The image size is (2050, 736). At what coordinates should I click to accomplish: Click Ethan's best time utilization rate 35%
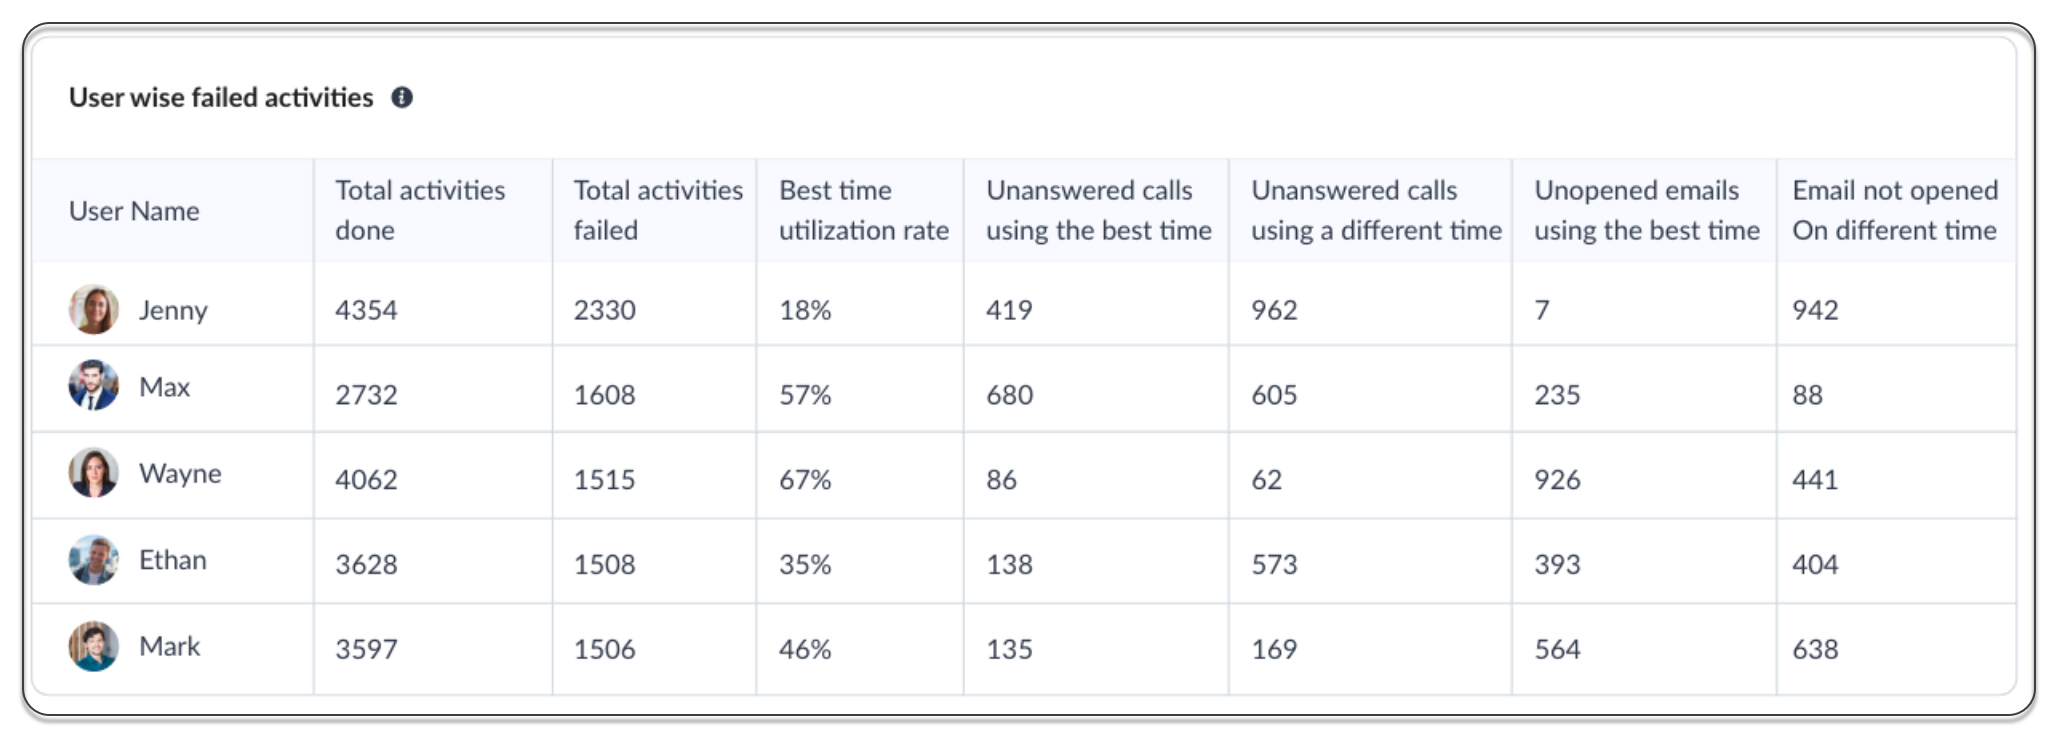pos(805,565)
